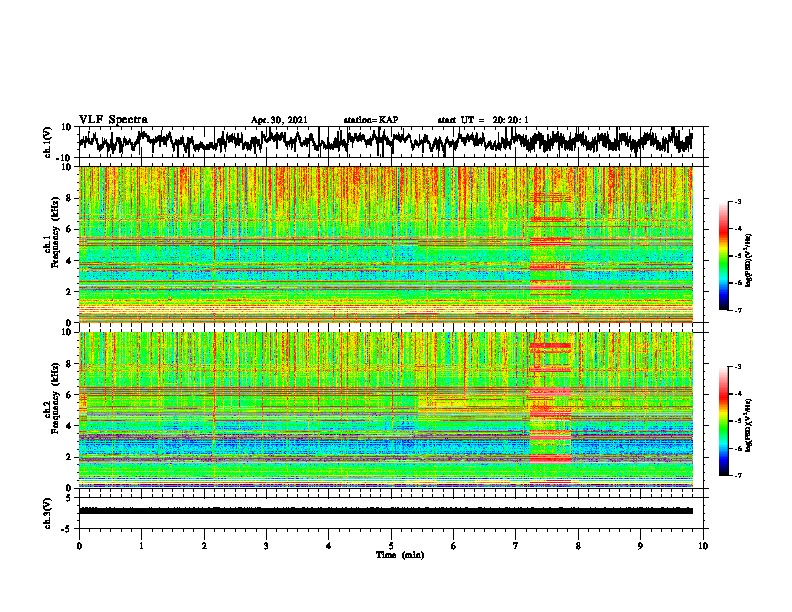Click tick label "7" on the Time axis

click(x=516, y=546)
